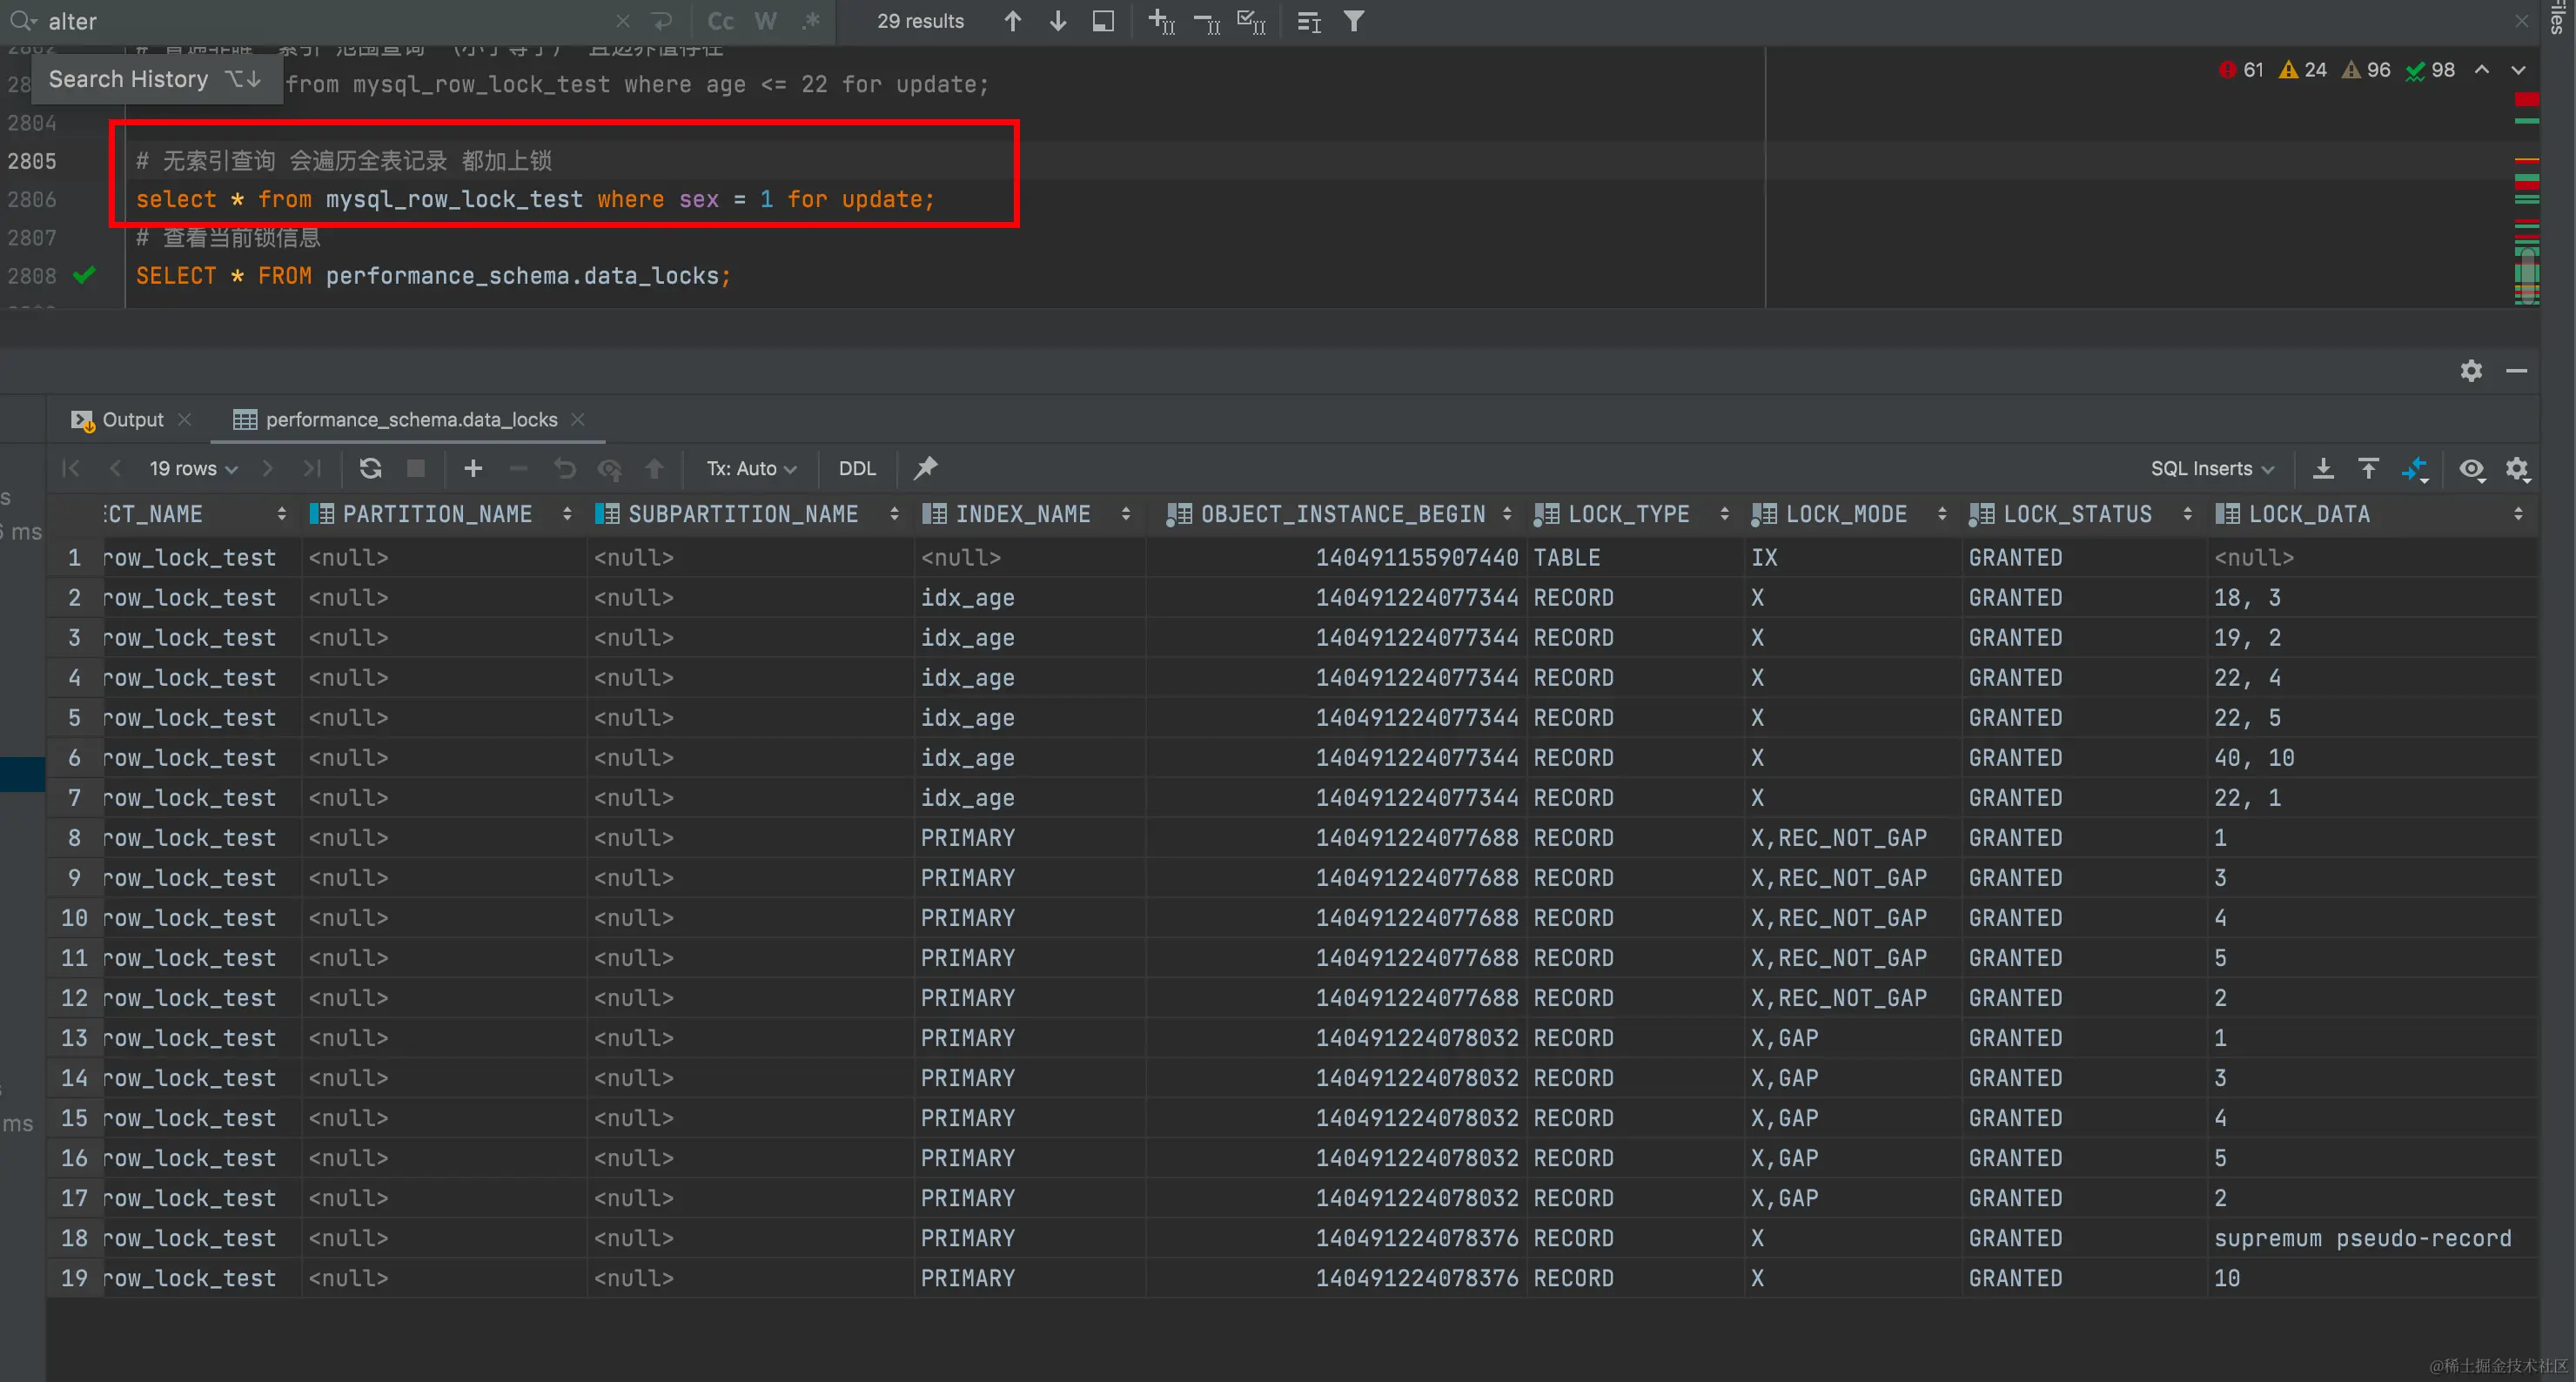This screenshot has height=1382, width=2576.
Task: Toggle Regex search option
Action: (811, 21)
